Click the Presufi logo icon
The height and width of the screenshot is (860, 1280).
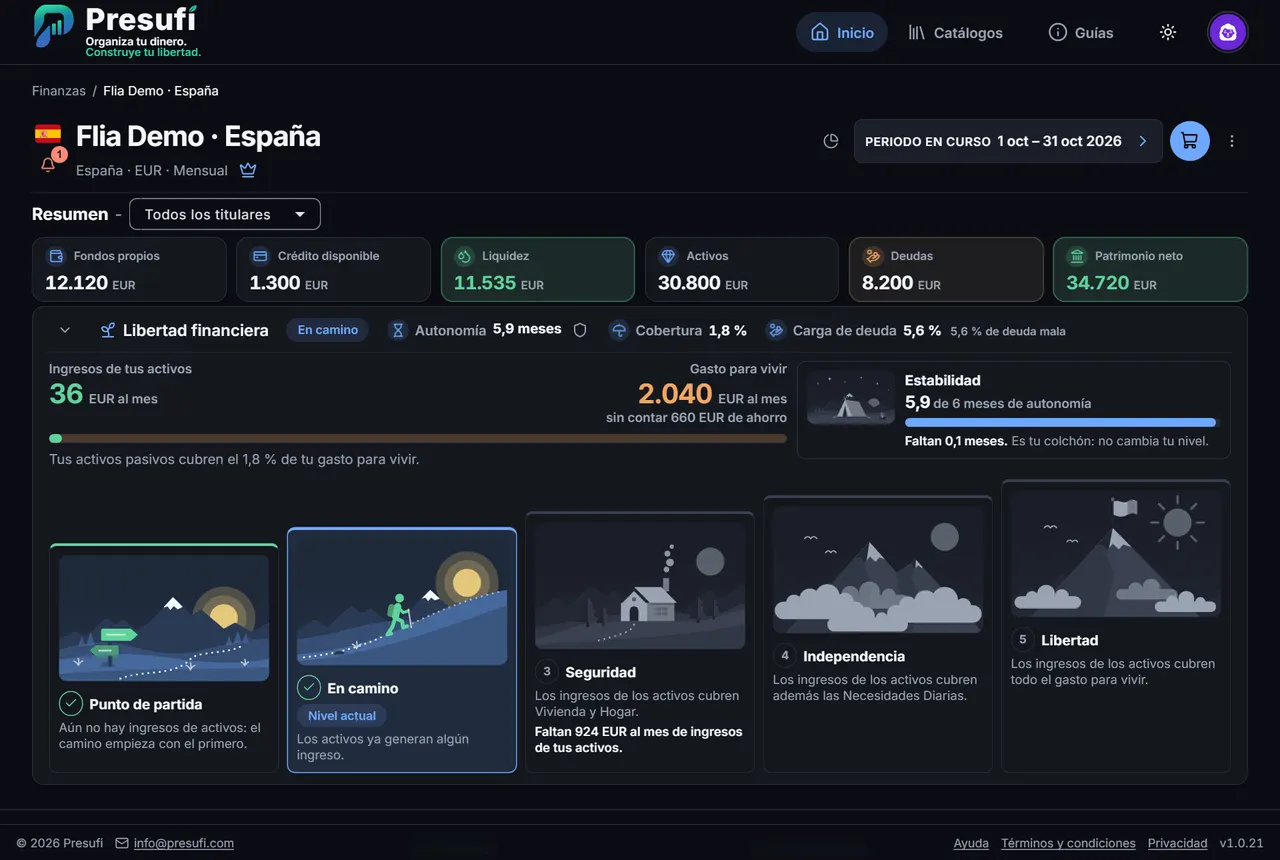coord(53,26)
